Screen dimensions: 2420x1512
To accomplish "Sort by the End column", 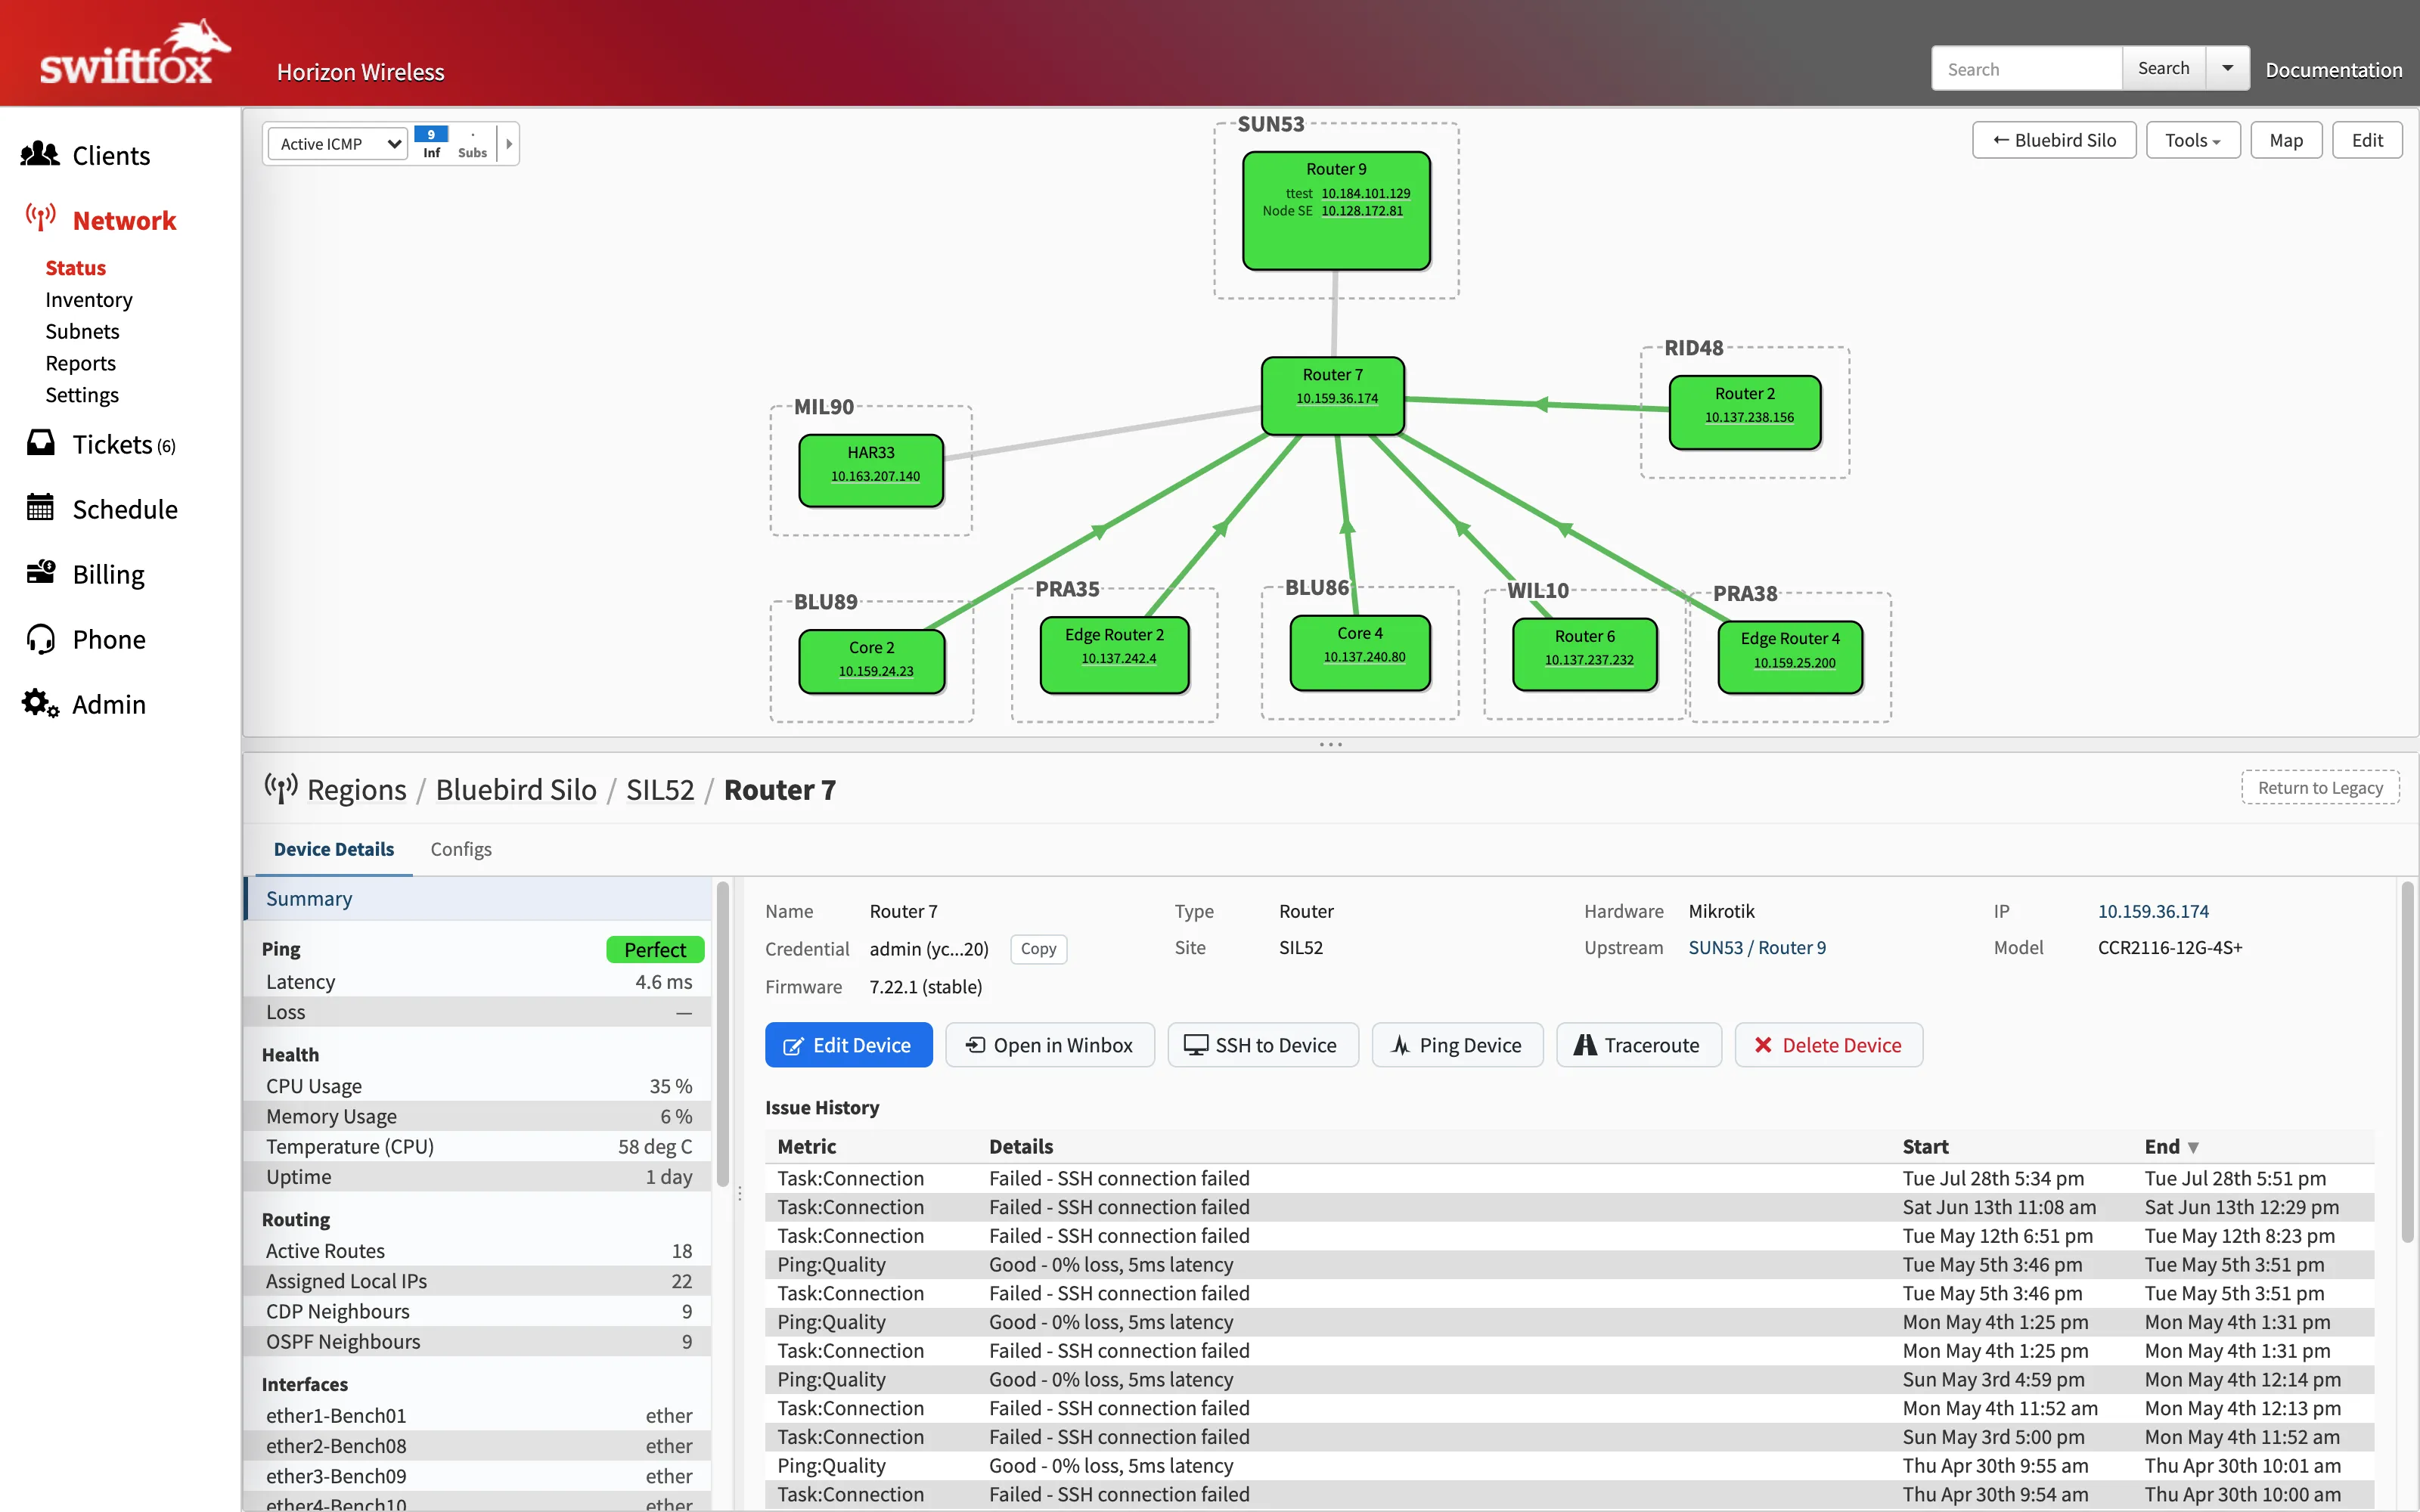I will click(2171, 1146).
